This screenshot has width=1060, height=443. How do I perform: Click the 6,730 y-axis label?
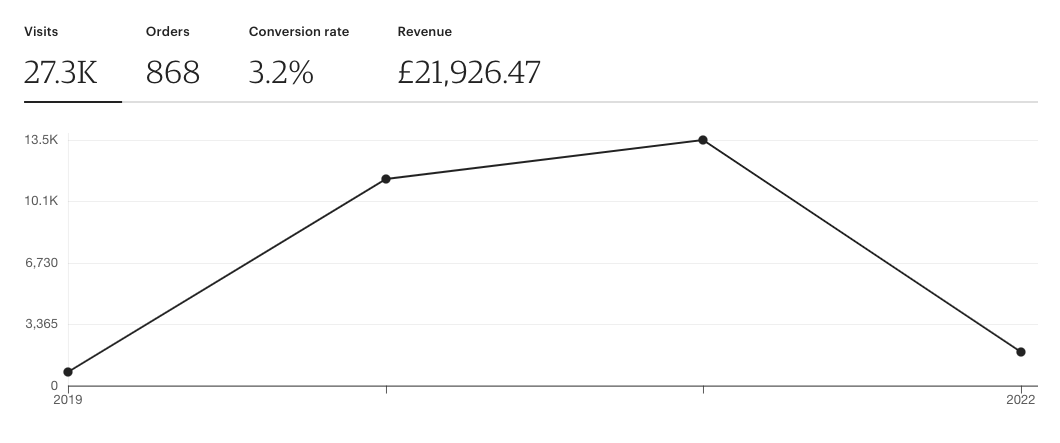pyautogui.click(x=41, y=263)
